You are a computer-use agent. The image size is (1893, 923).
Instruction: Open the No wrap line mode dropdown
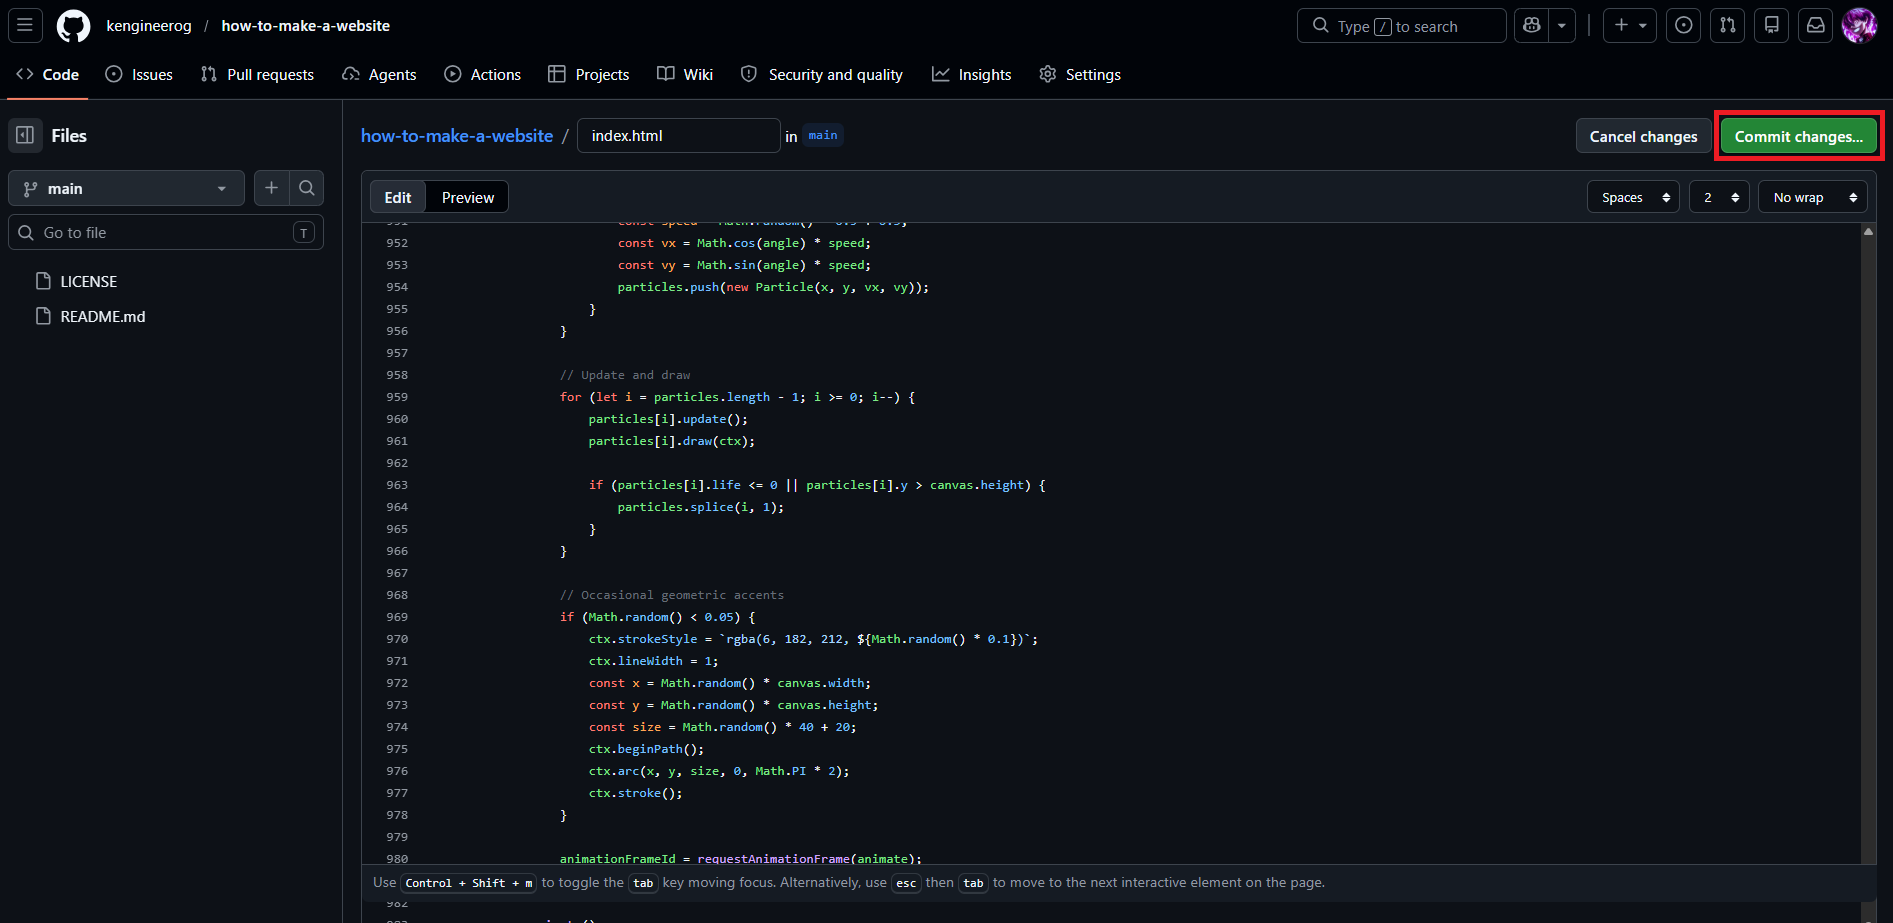pyautogui.click(x=1813, y=197)
